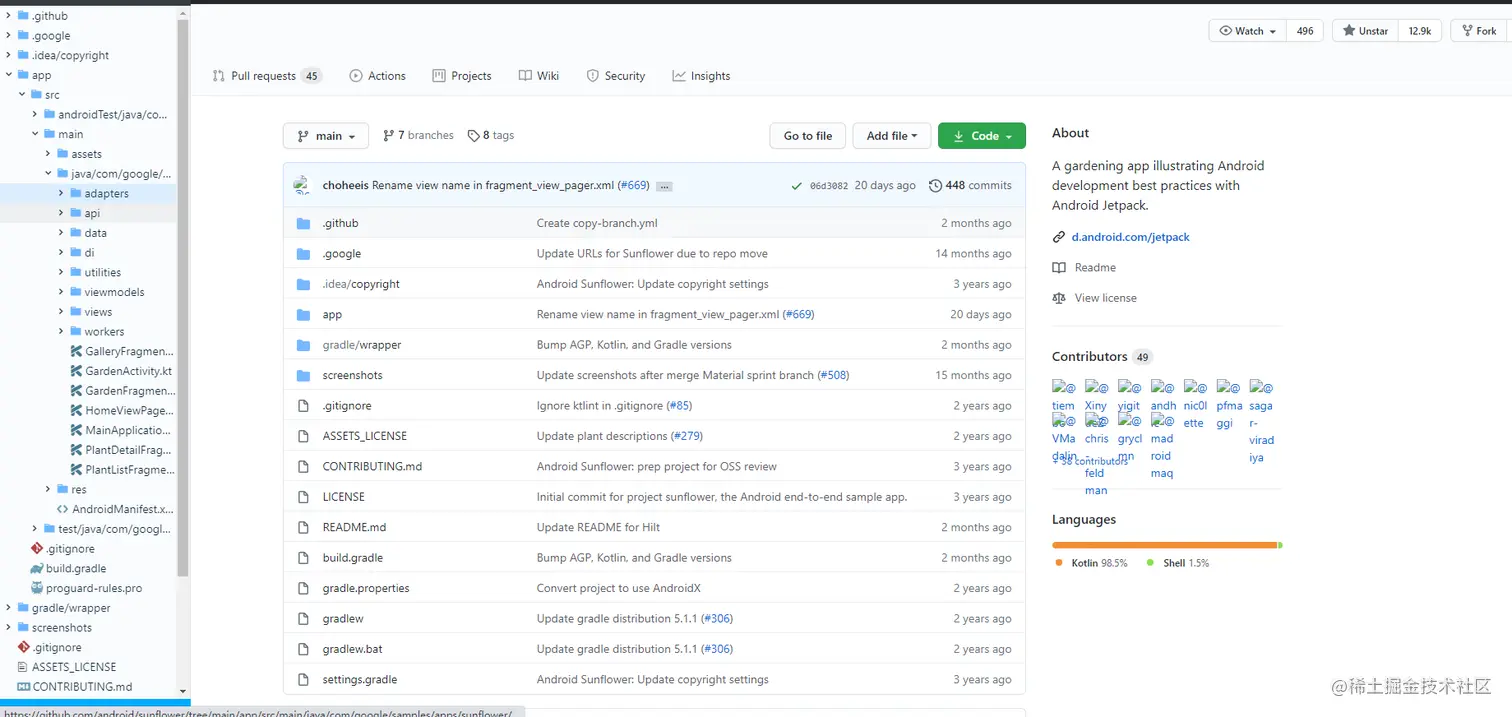Open the Readme link in About
This screenshot has height=717, width=1512.
[1095, 267]
